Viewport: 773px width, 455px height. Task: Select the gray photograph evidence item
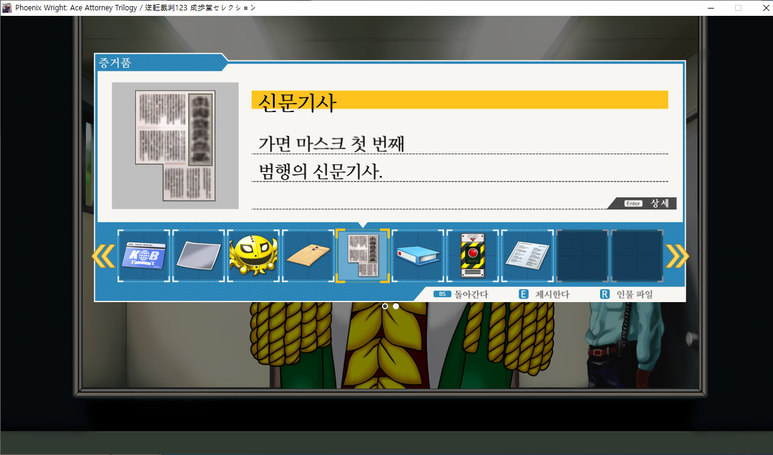click(198, 256)
